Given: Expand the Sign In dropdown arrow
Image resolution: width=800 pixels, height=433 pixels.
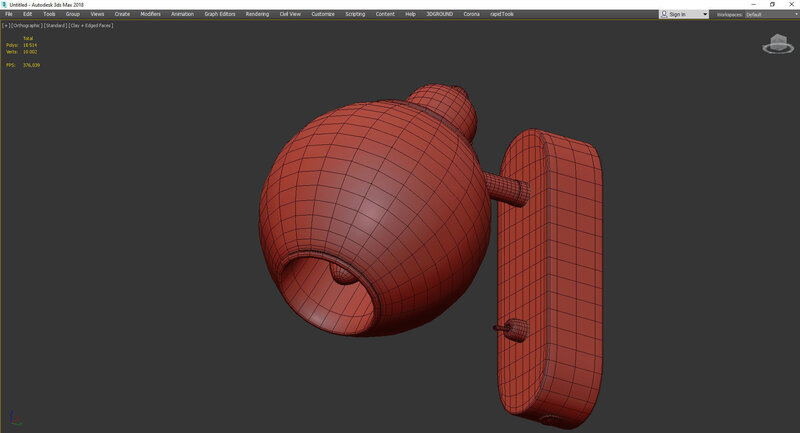Looking at the screenshot, I should 705,15.
